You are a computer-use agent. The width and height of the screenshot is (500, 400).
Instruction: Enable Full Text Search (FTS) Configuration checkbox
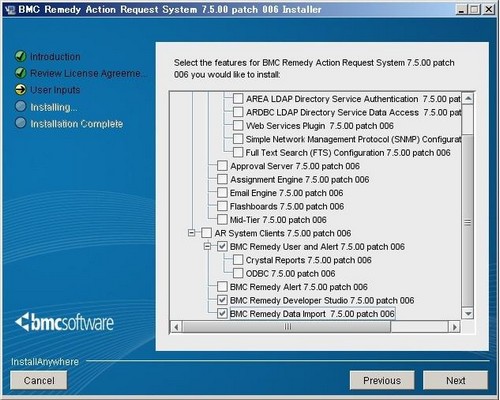click(238, 152)
